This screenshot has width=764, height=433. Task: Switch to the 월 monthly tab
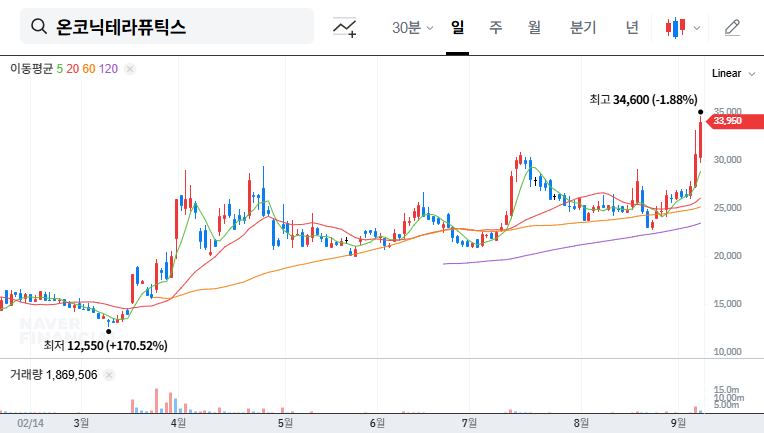(x=535, y=27)
